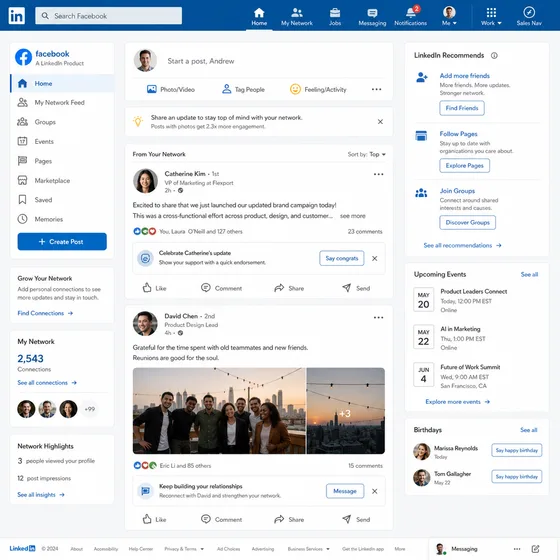Like Catherine Kim's post
The width and height of the screenshot is (560, 560).
click(x=155, y=288)
